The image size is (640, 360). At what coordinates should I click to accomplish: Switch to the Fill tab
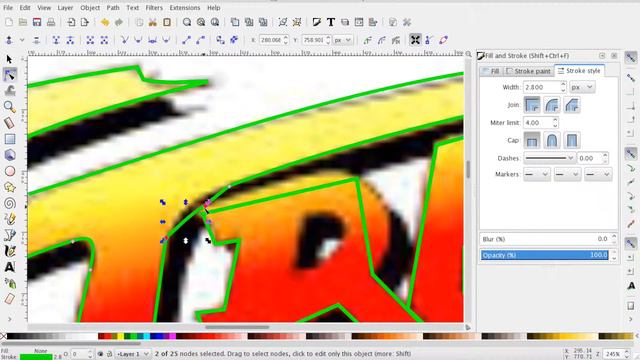491,71
